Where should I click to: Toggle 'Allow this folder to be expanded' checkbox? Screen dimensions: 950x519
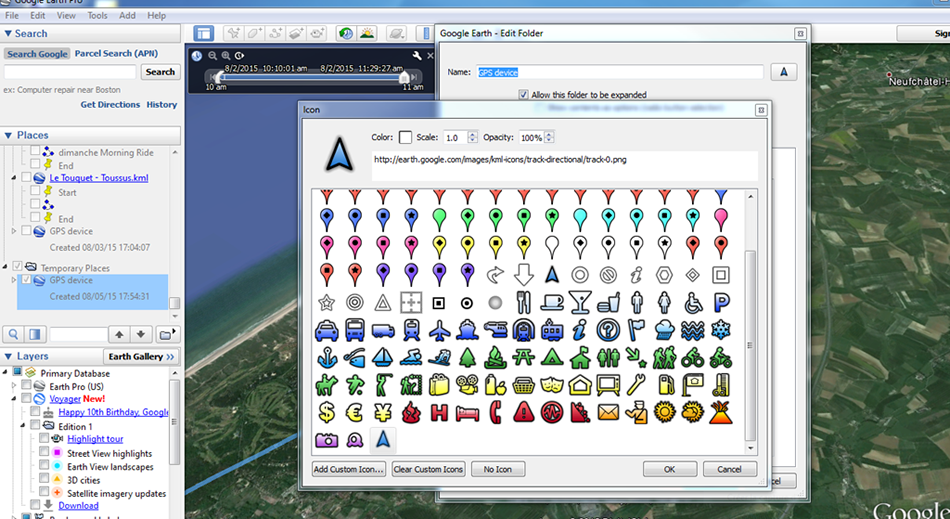pyautogui.click(x=523, y=94)
